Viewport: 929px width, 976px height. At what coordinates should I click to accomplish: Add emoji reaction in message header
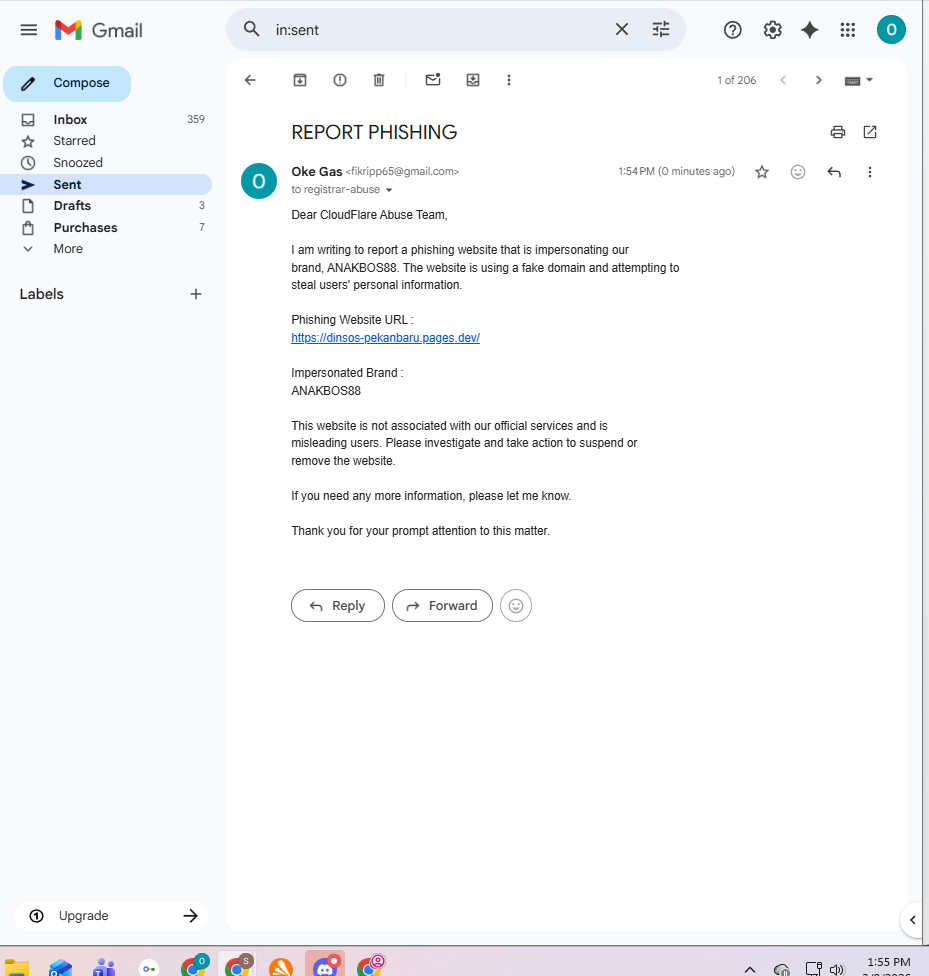click(798, 172)
